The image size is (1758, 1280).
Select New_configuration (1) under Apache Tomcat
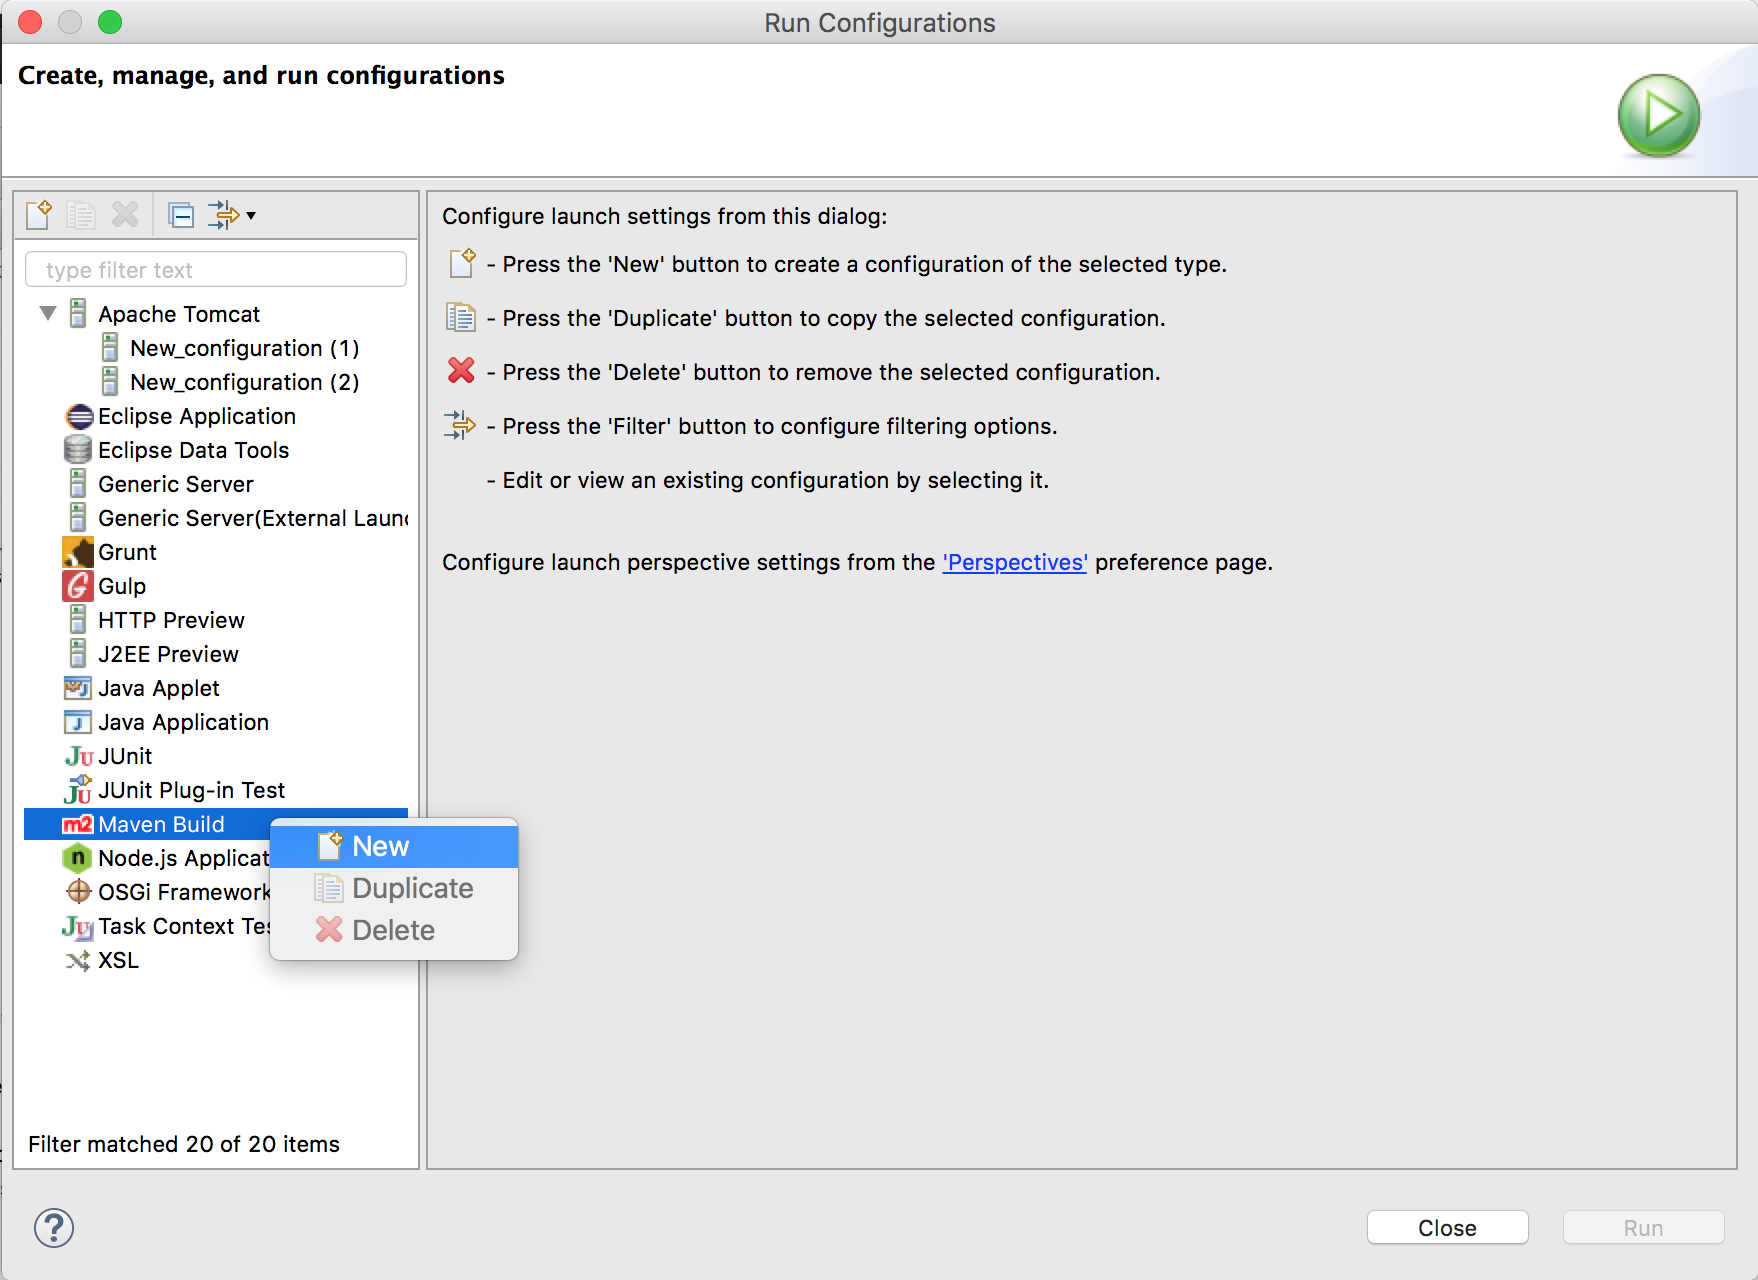[244, 348]
